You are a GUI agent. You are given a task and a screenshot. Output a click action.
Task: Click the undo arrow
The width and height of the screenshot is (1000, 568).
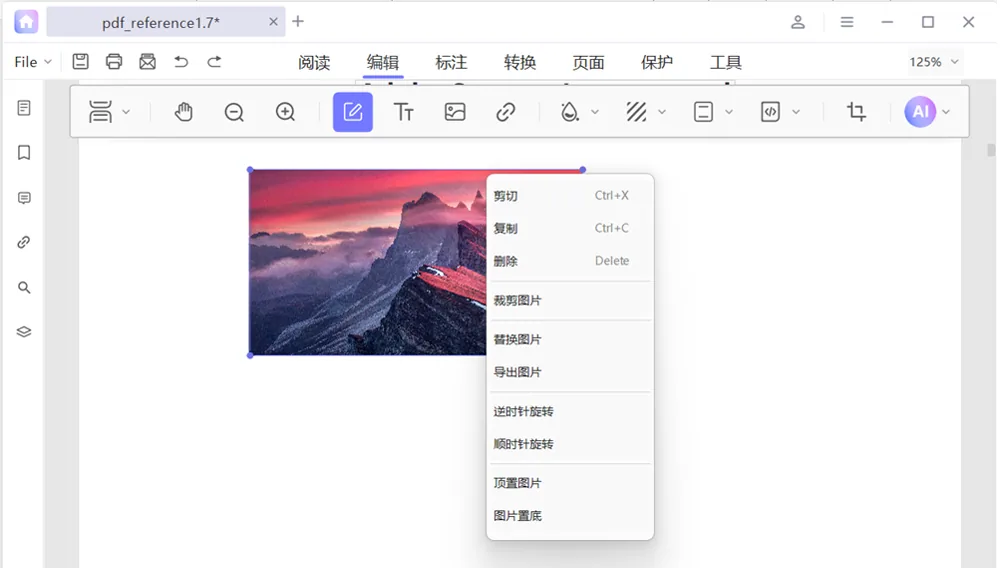(x=181, y=61)
